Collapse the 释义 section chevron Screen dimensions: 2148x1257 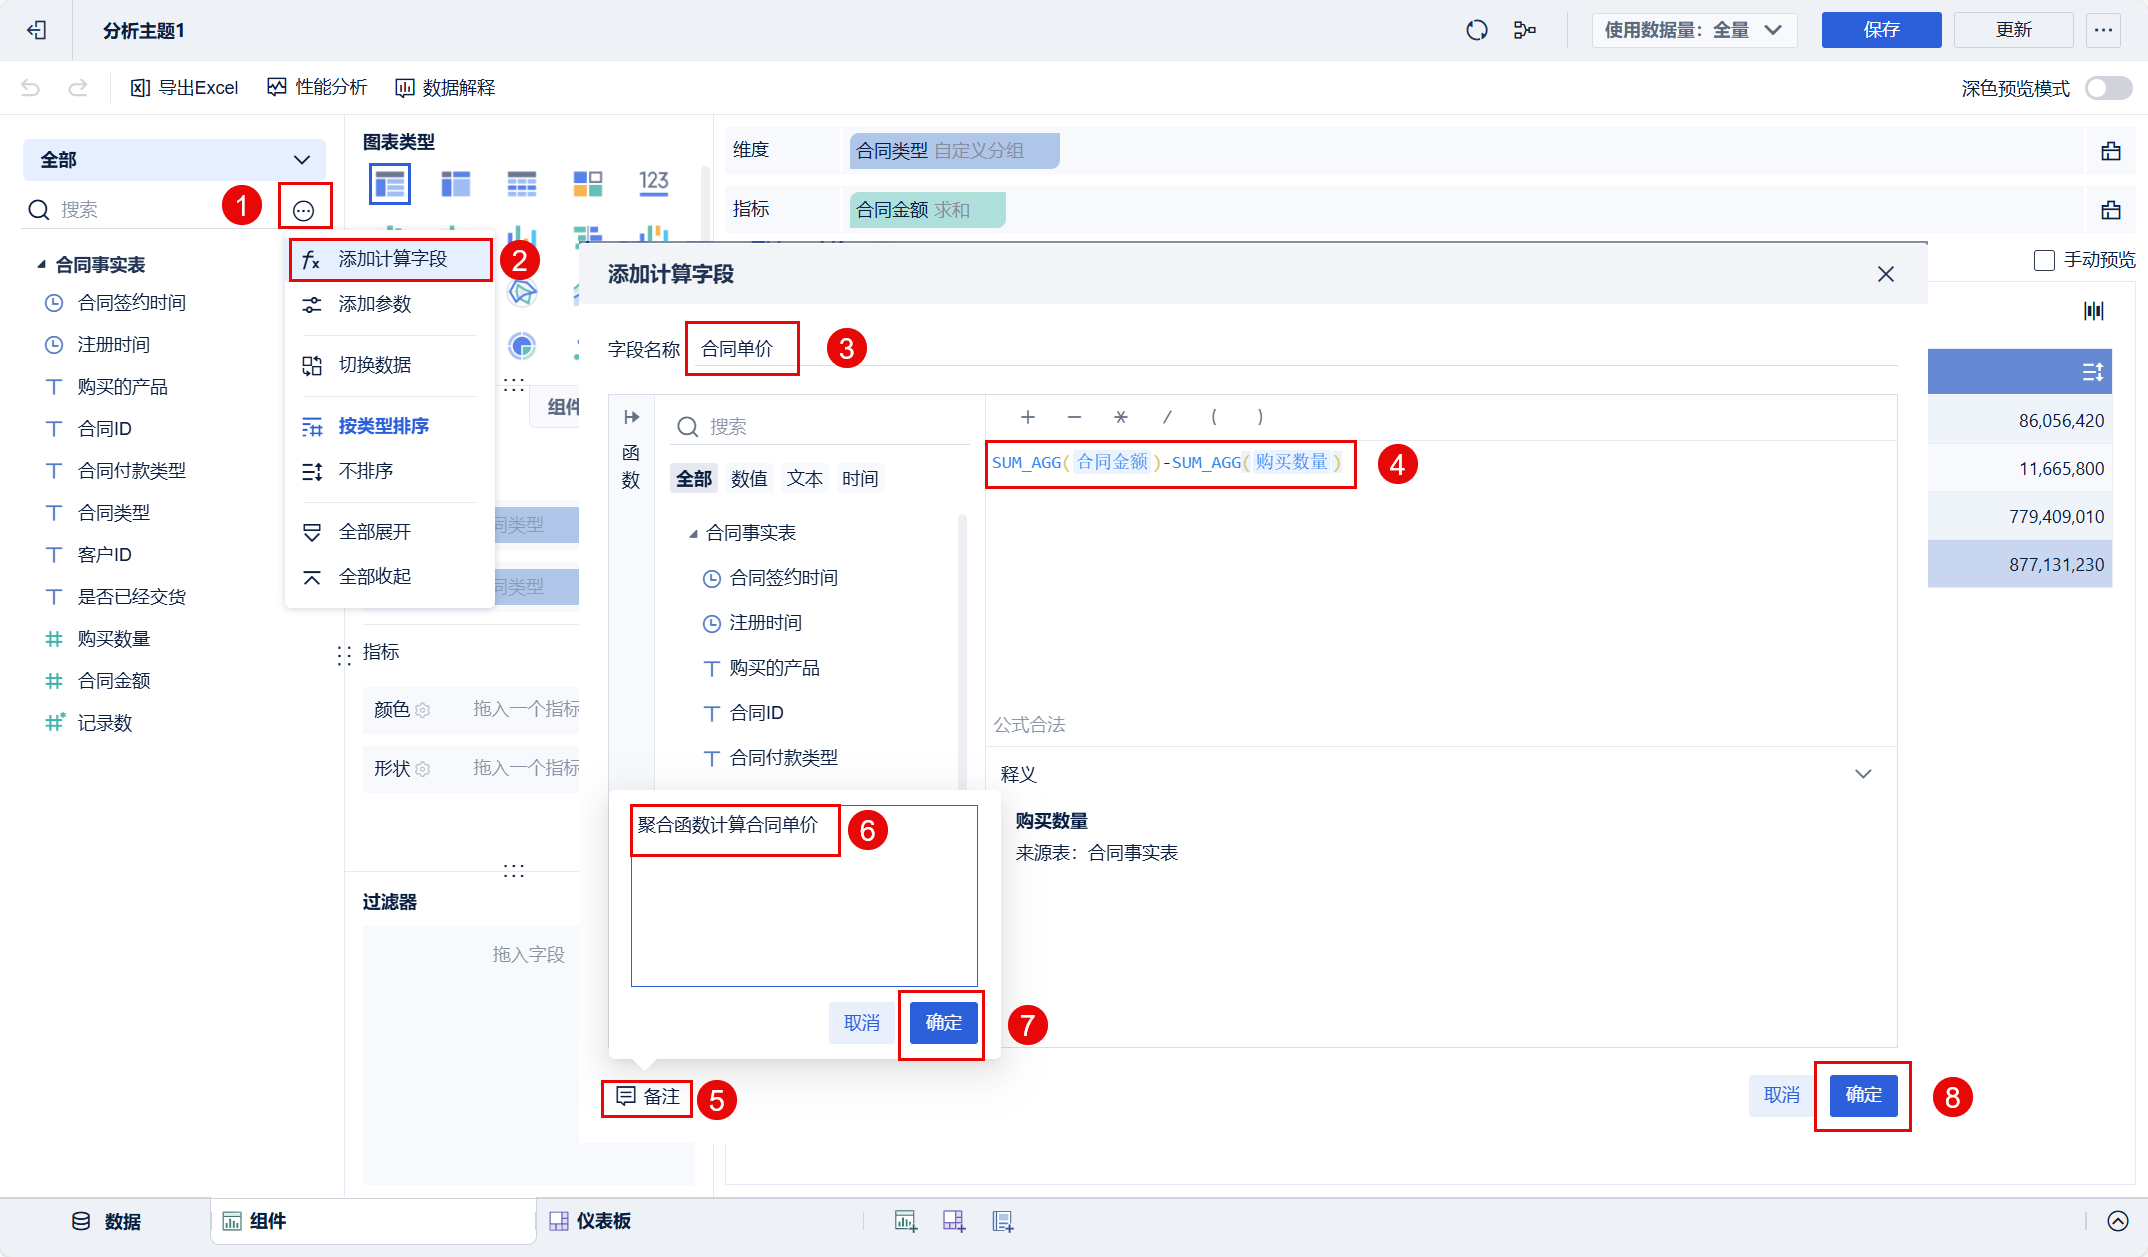pyautogui.click(x=1863, y=774)
